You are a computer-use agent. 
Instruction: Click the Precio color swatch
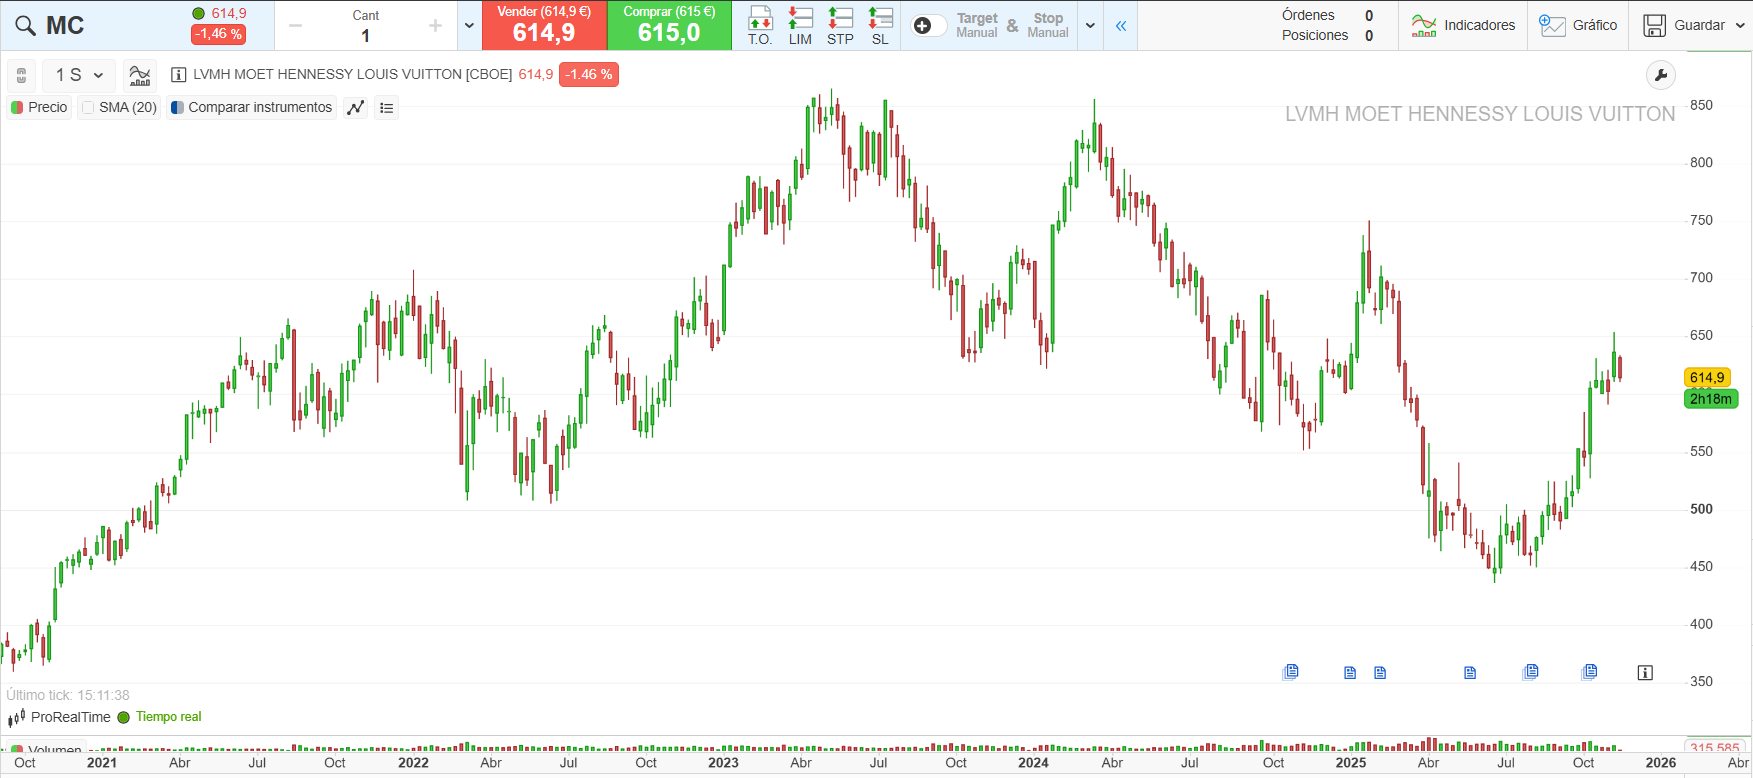click(17, 108)
